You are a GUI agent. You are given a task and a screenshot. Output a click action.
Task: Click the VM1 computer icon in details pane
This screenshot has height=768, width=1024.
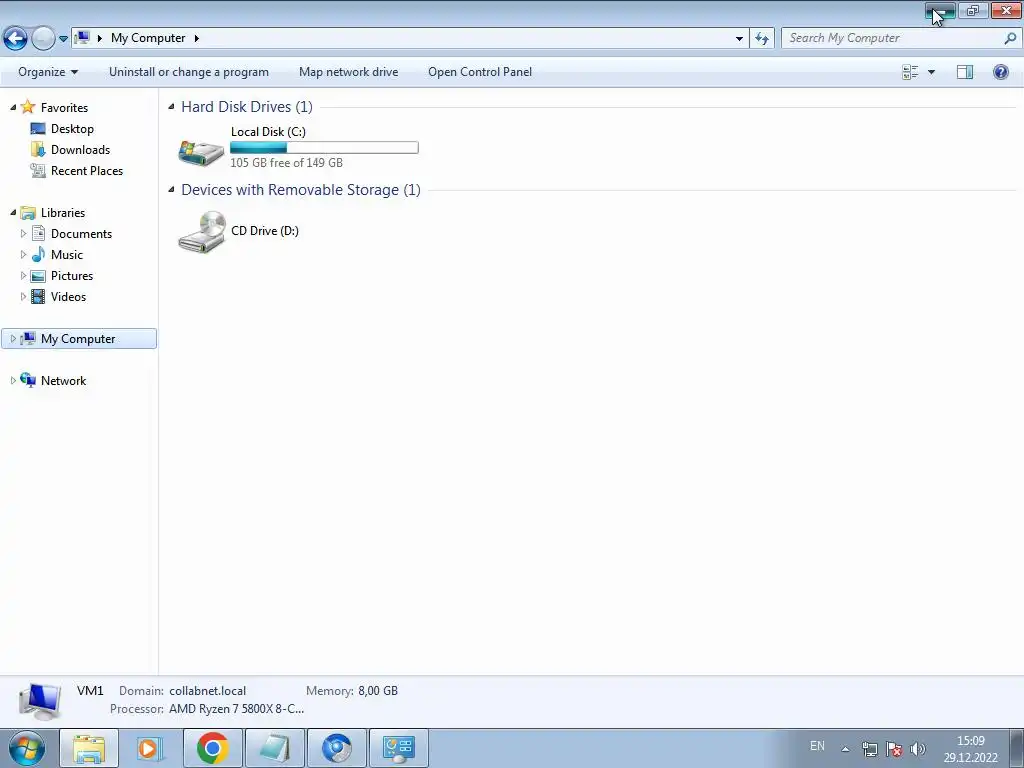tap(40, 701)
